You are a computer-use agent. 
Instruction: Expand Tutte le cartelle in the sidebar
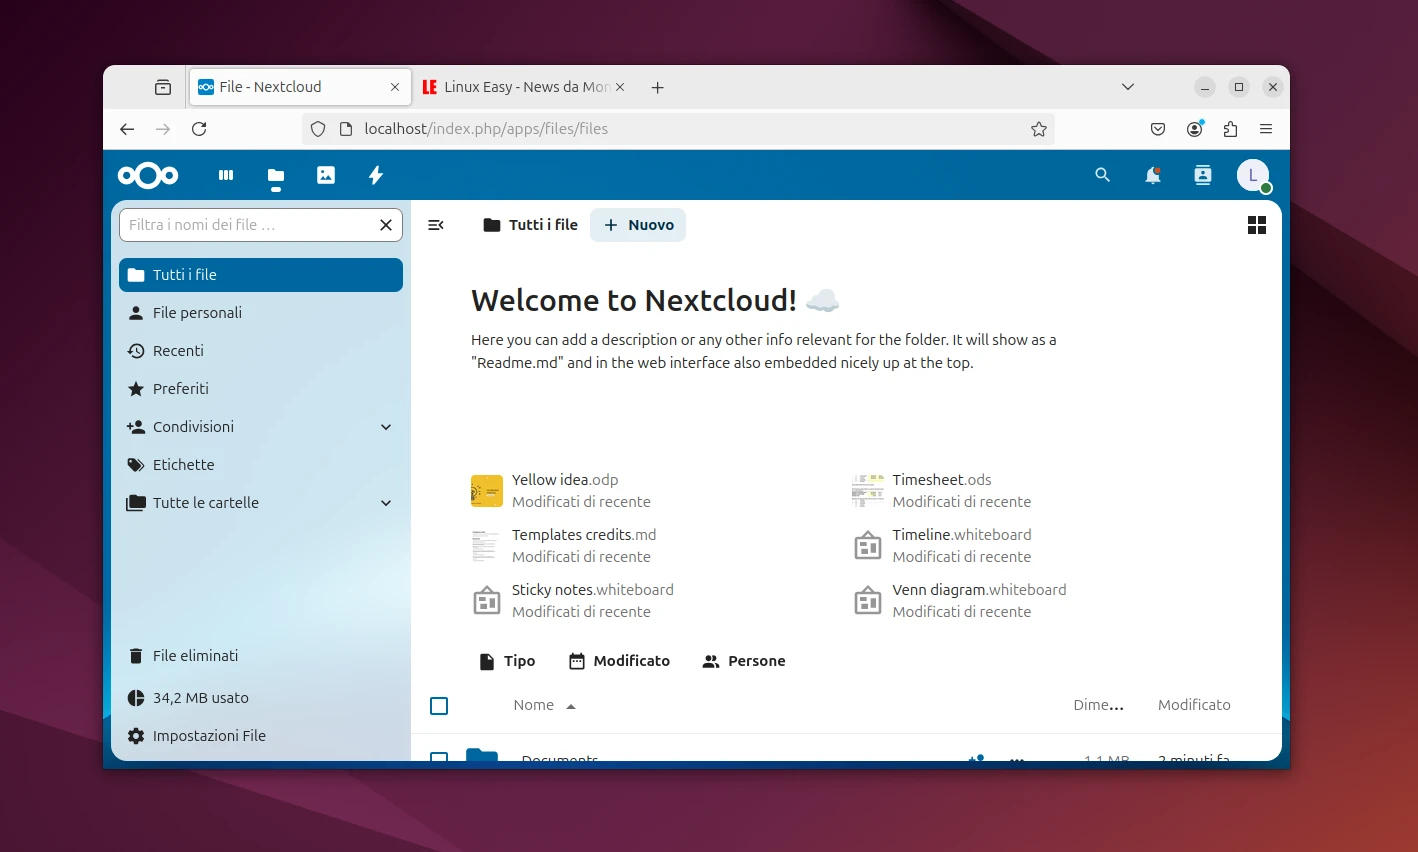pyautogui.click(x=385, y=503)
